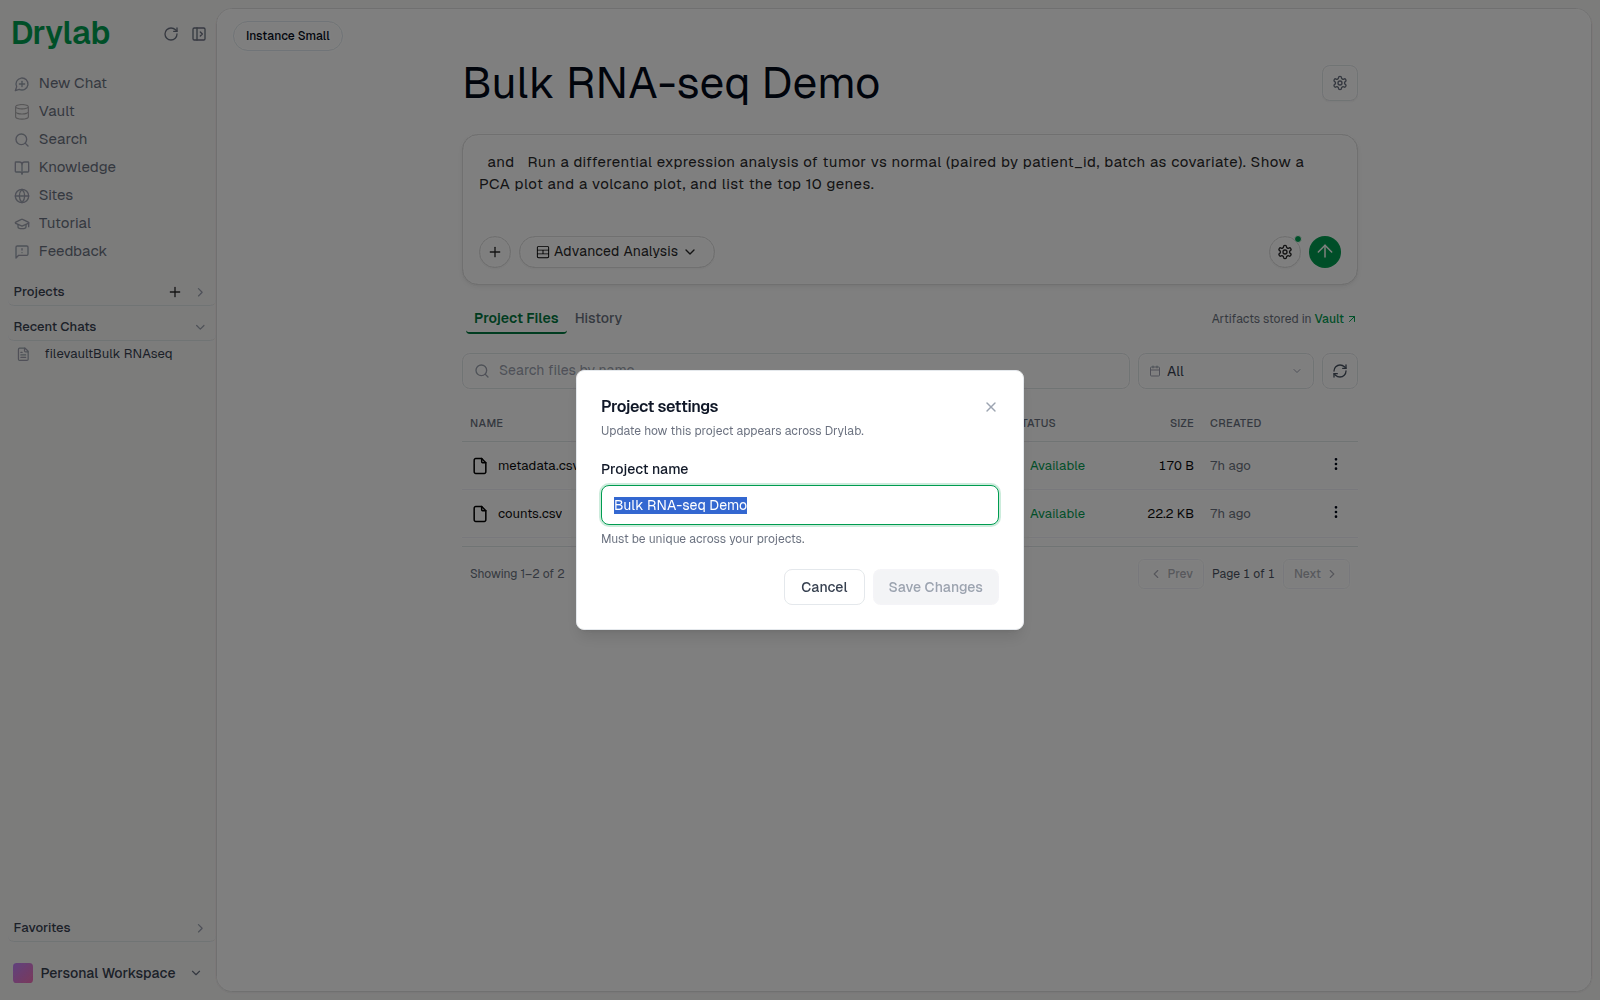Collapse the Recent Chats section
Viewport: 1600px width, 1000px height.
[200, 327]
